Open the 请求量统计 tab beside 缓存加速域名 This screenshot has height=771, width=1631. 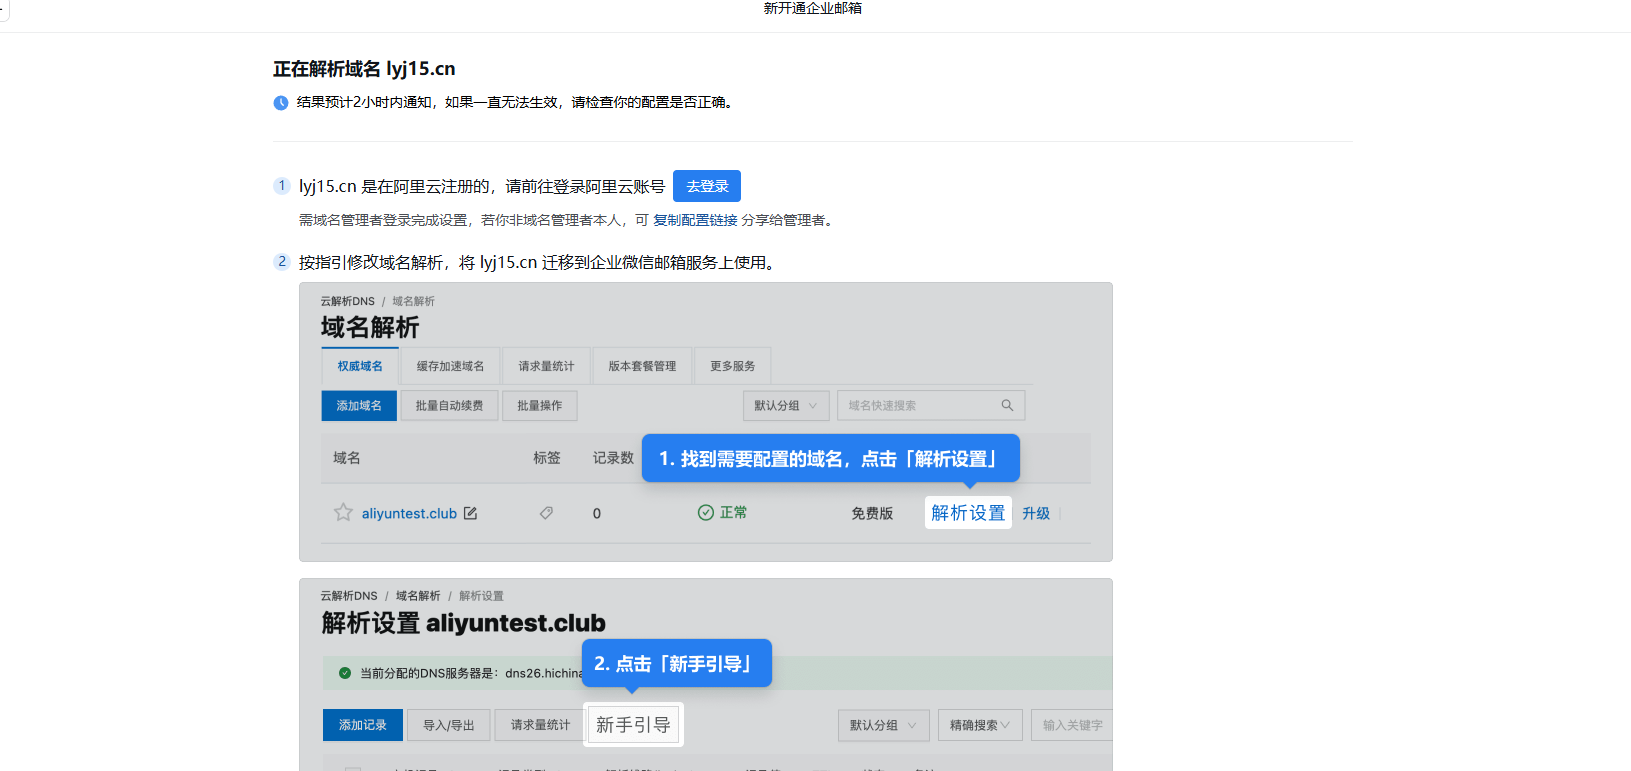546,366
